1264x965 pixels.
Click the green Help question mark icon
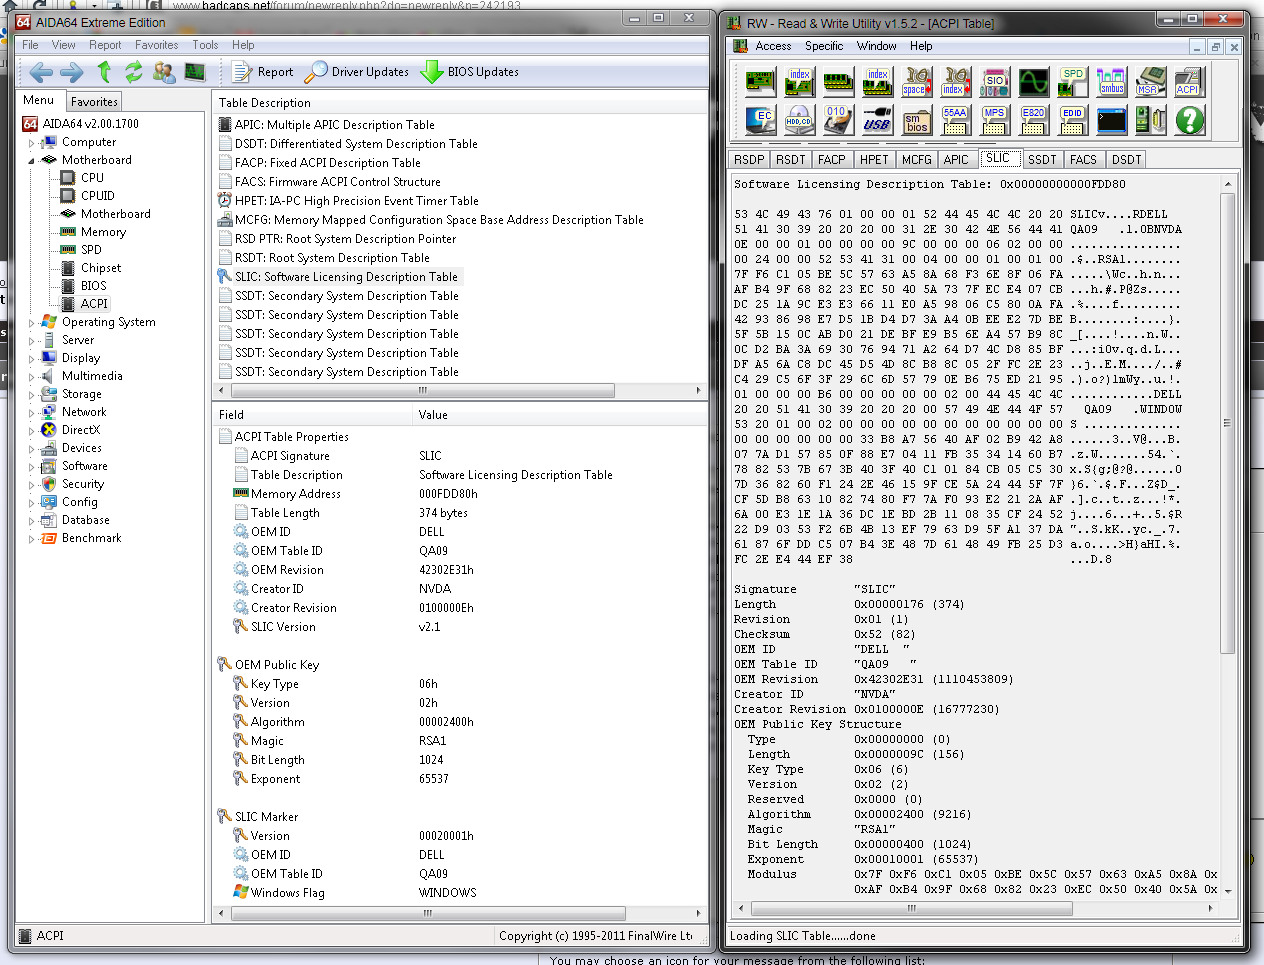click(x=1189, y=121)
